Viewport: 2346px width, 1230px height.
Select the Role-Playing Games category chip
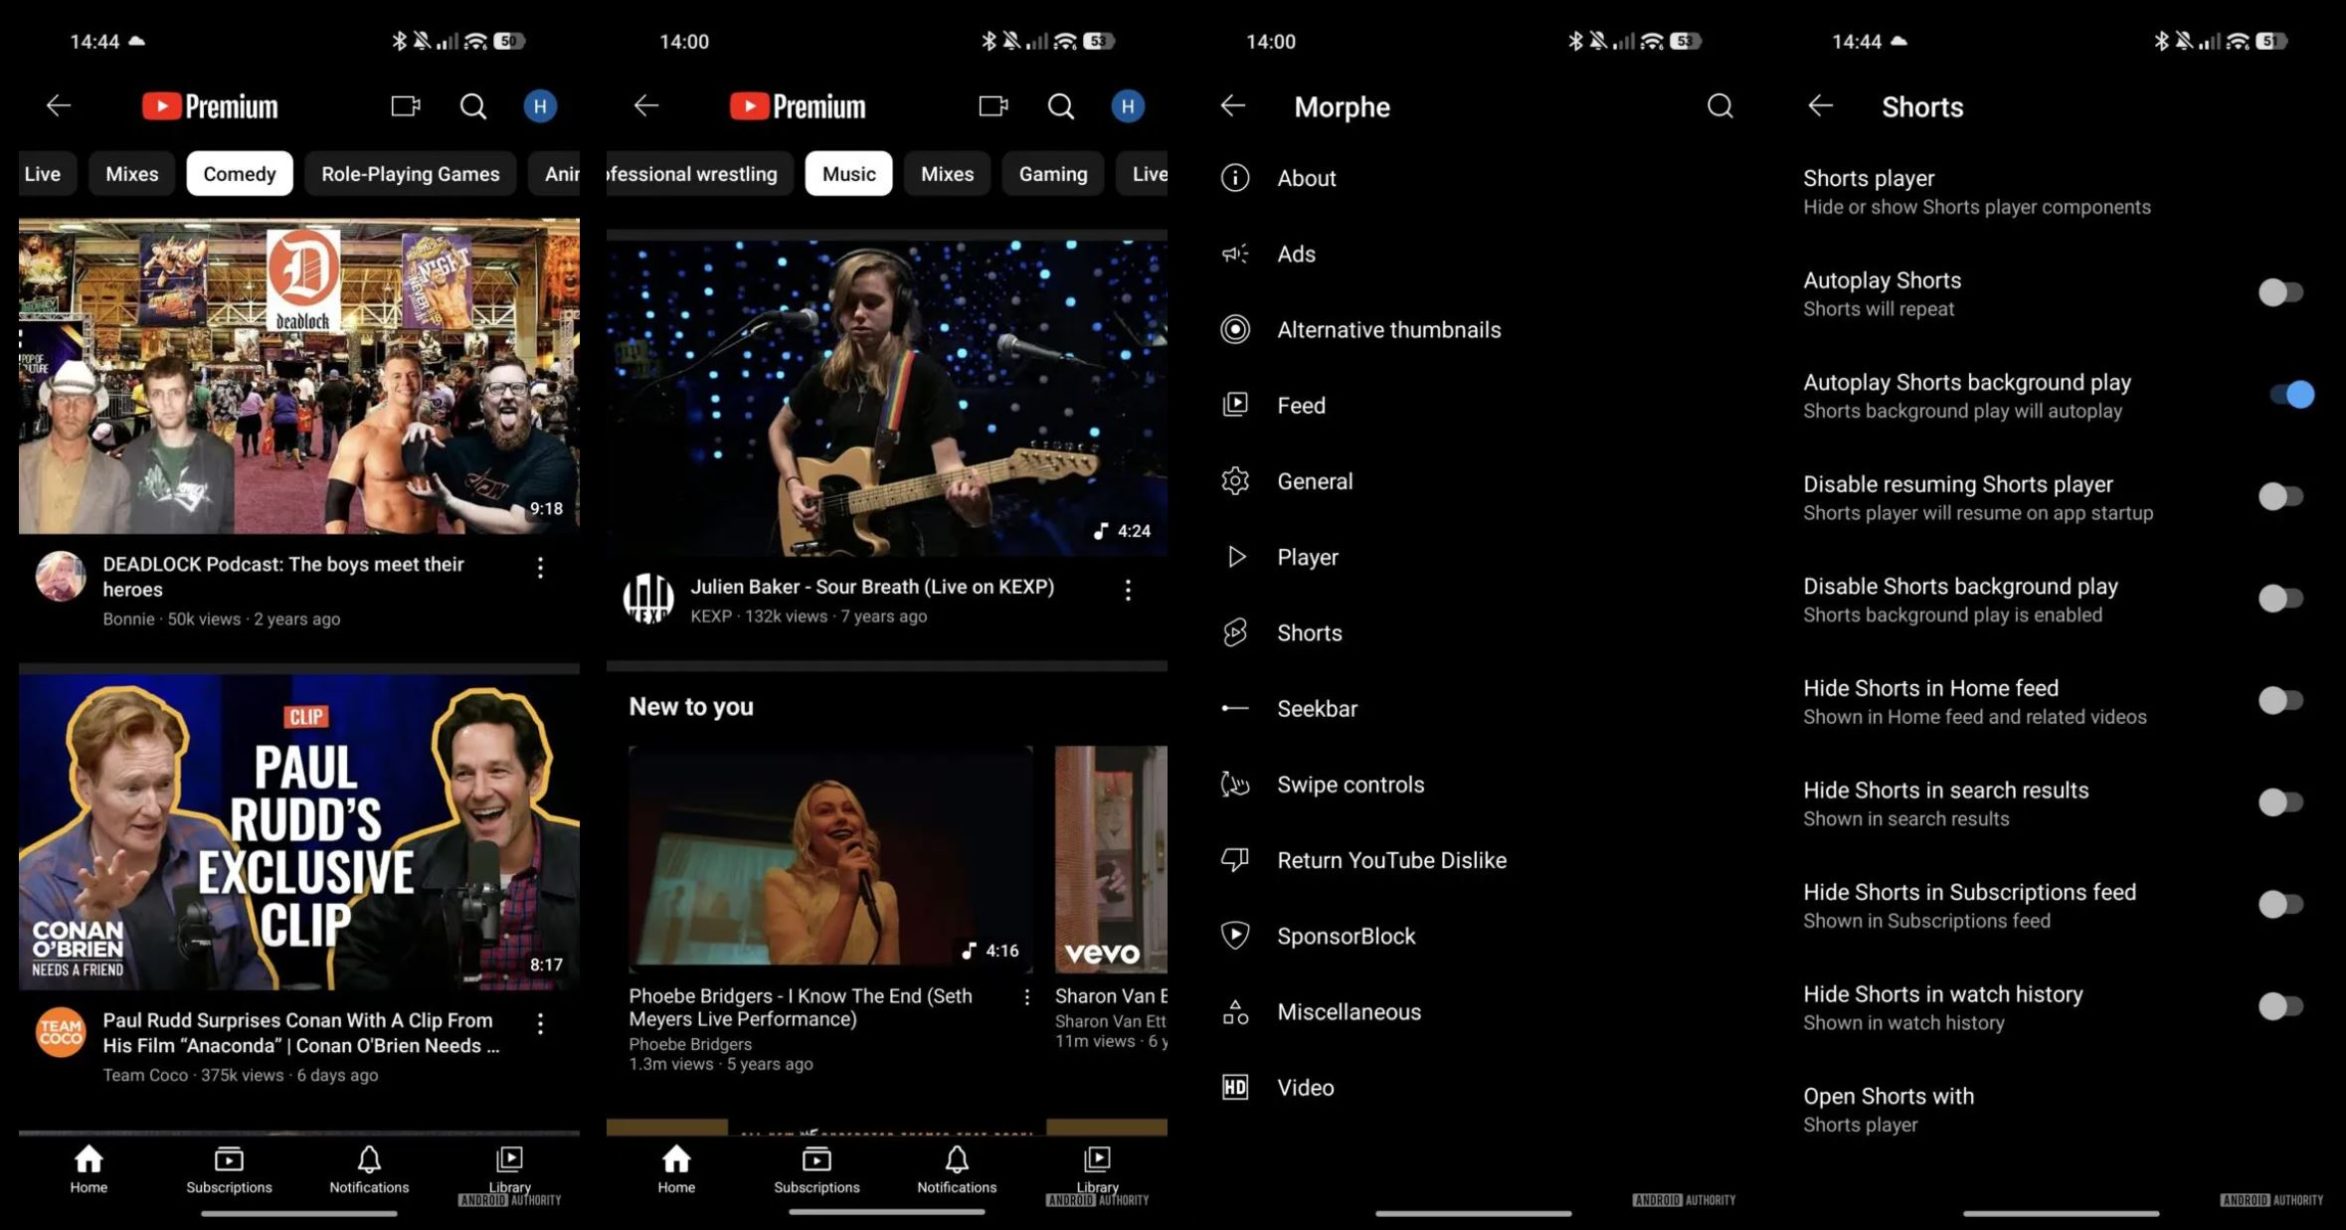pos(410,174)
